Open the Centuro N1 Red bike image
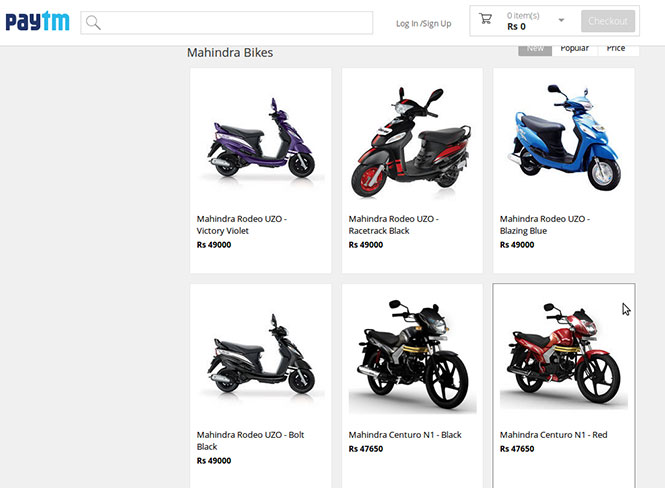The width and height of the screenshot is (665, 488). coord(564,354)
